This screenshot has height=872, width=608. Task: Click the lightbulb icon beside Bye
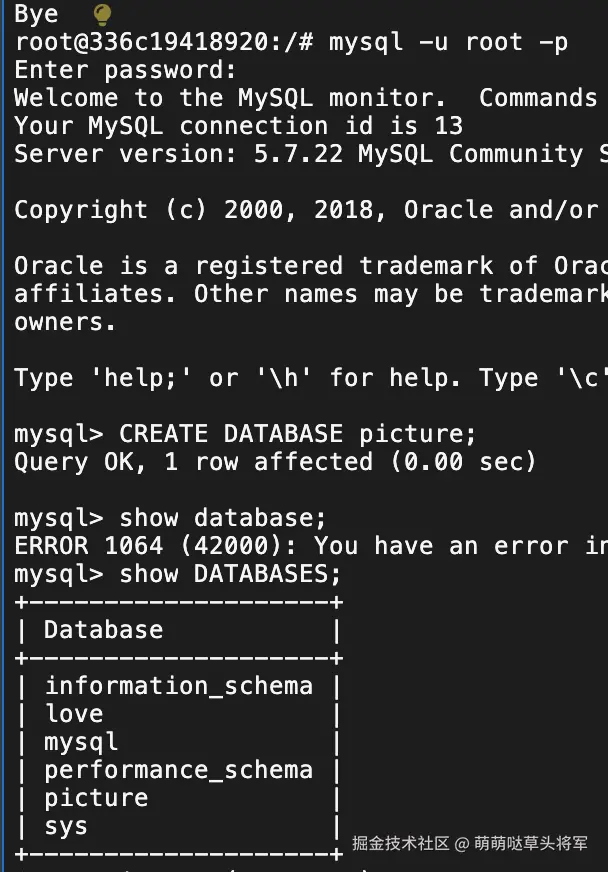[102, 14]
